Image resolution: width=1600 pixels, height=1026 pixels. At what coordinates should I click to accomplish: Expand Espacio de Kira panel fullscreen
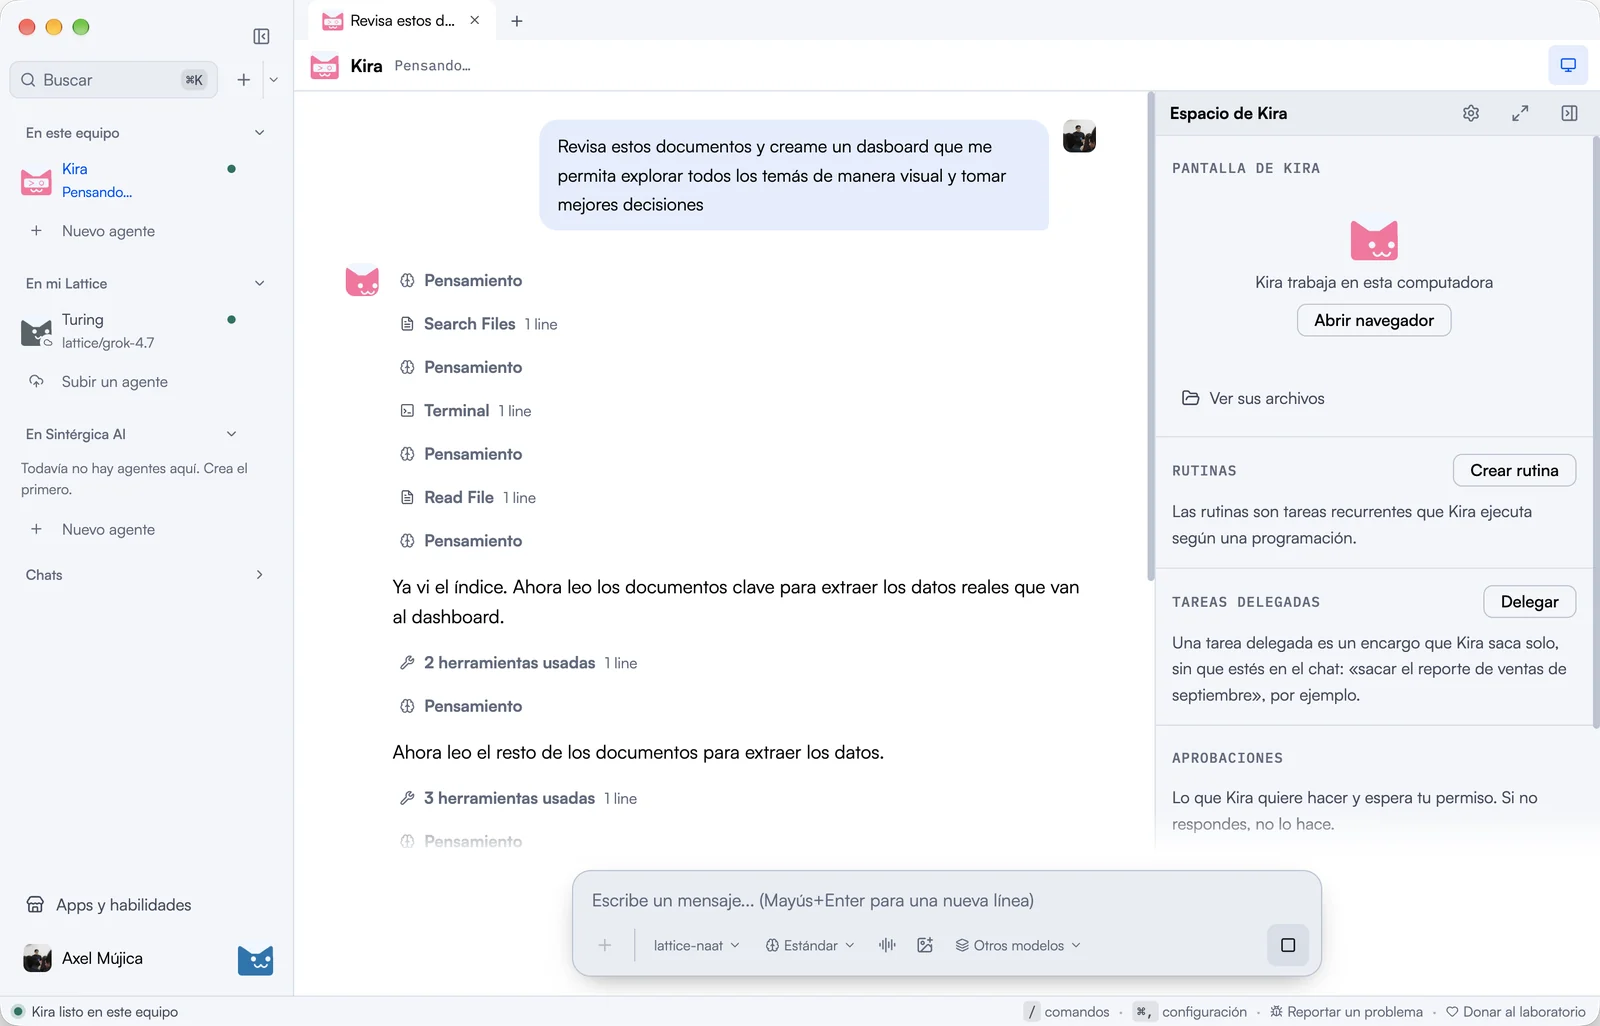[1520, 113]
